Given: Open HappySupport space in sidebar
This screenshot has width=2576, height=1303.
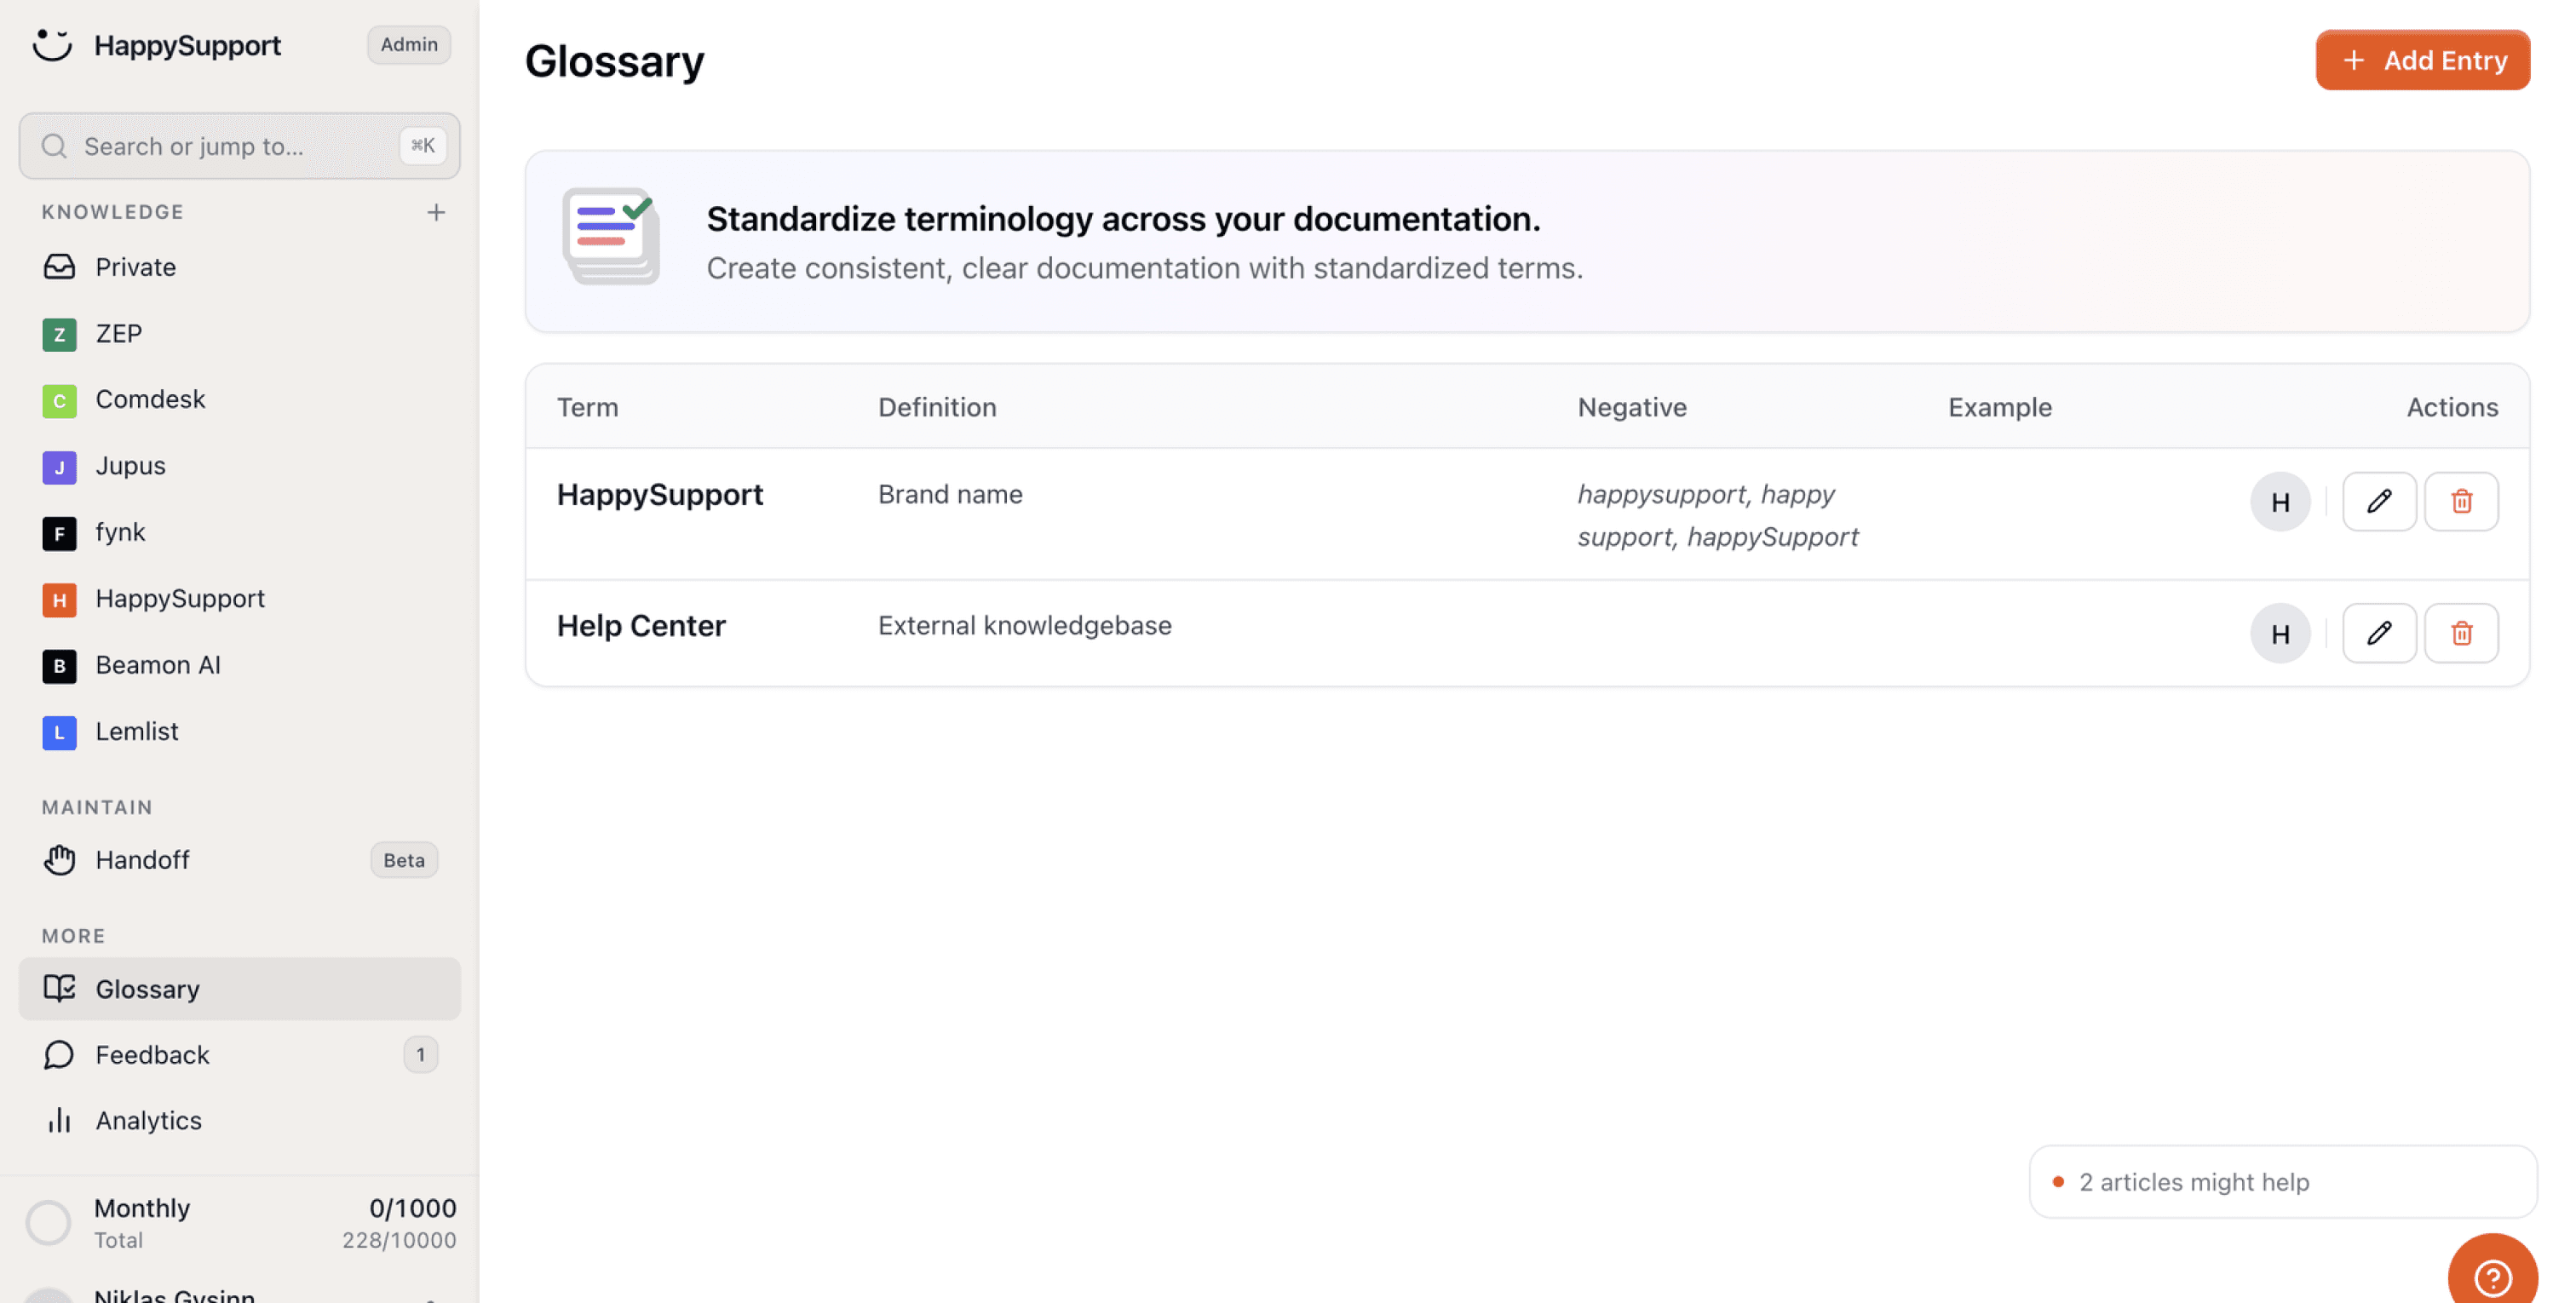Looking at the screenshot, I should coord(239,599).
